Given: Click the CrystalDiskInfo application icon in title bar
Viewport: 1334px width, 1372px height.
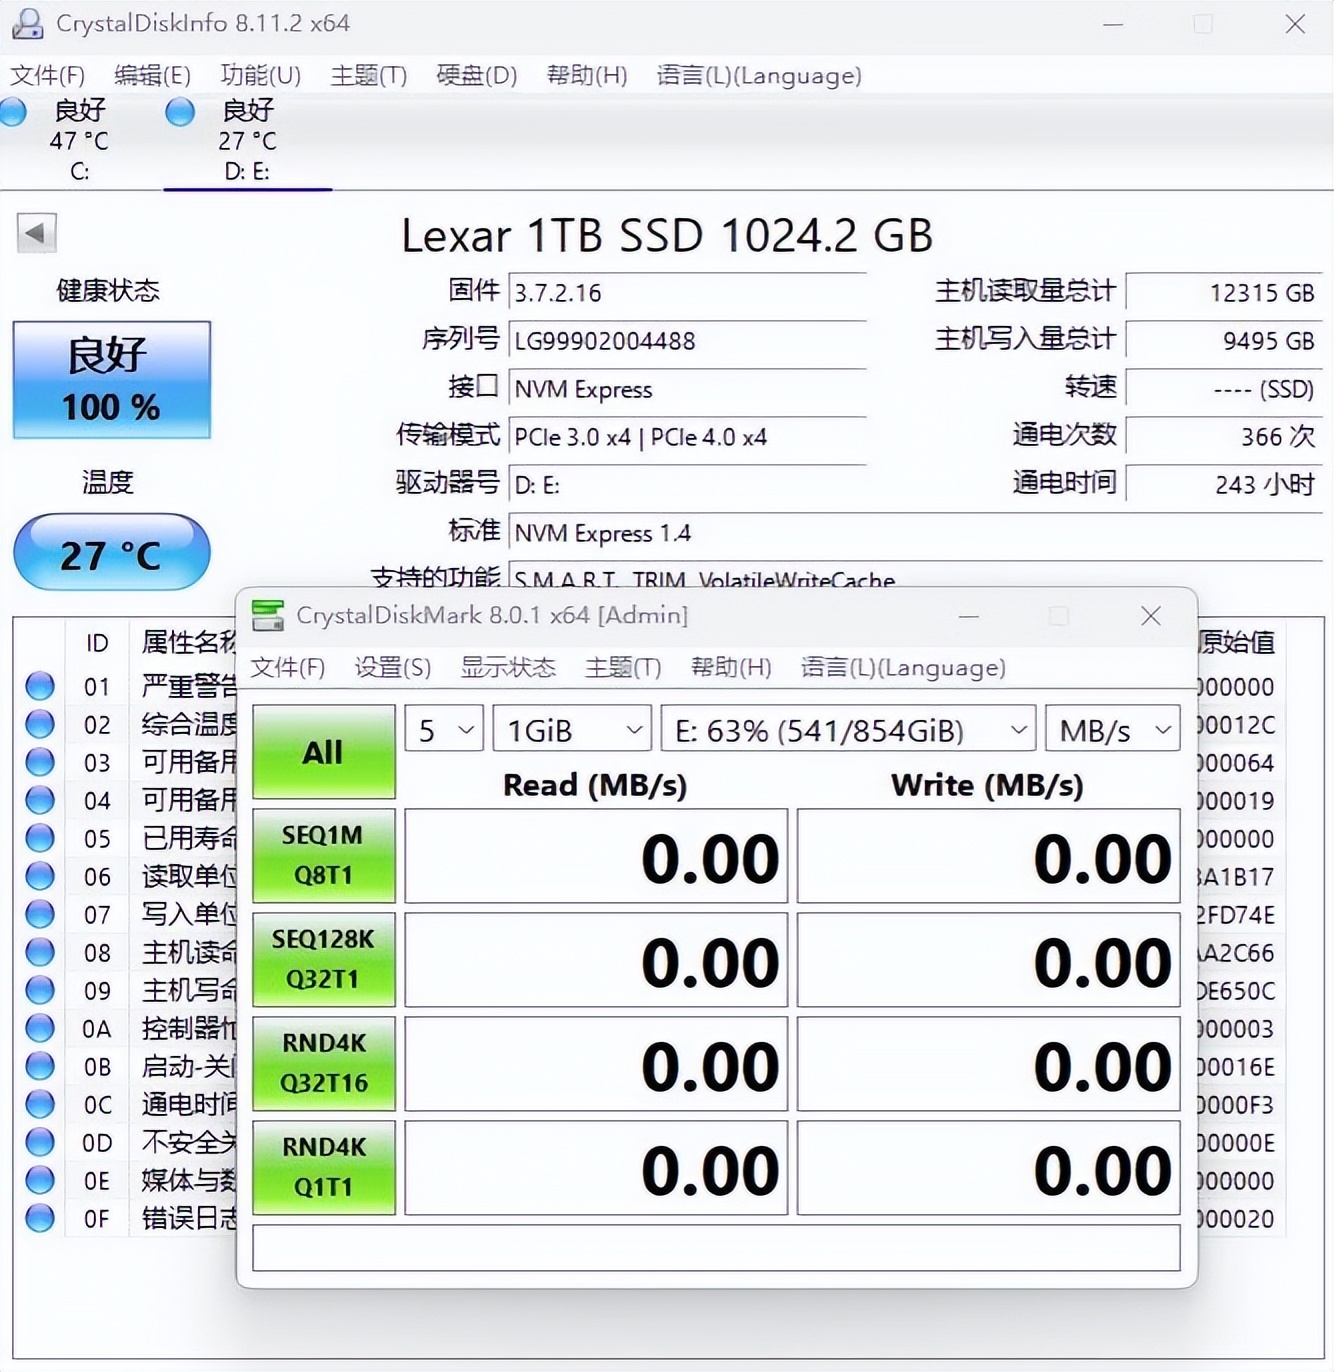Looking at the screenshot, I should (x=26, y=22).
